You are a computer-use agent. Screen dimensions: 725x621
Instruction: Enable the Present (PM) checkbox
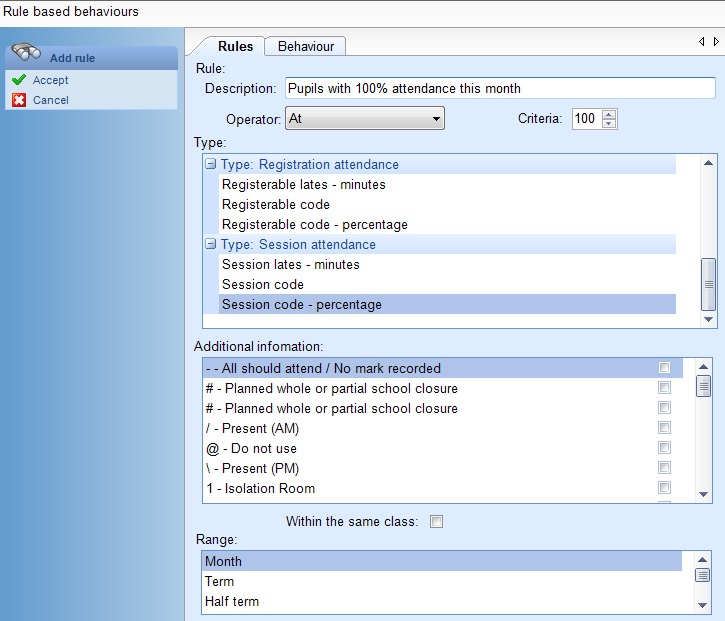tap(664, 467)
